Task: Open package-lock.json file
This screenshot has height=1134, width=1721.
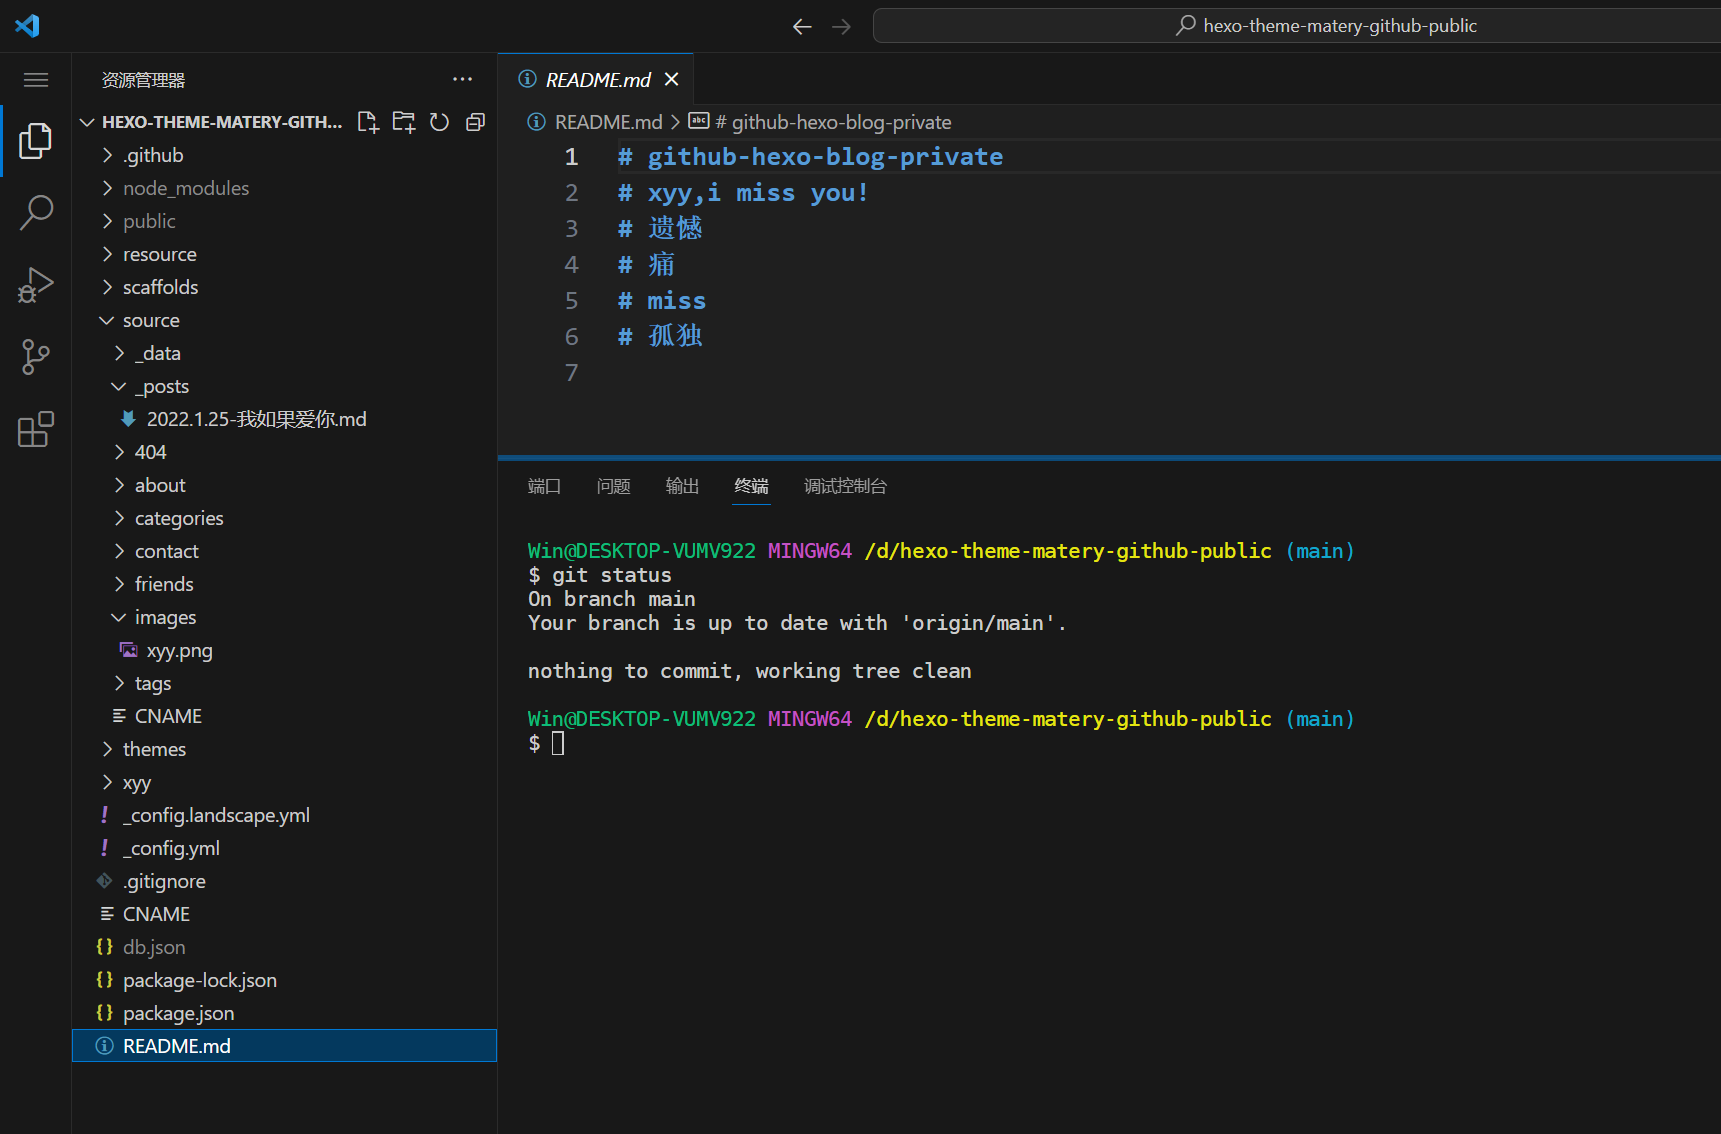Action: (x=284, y=980)
